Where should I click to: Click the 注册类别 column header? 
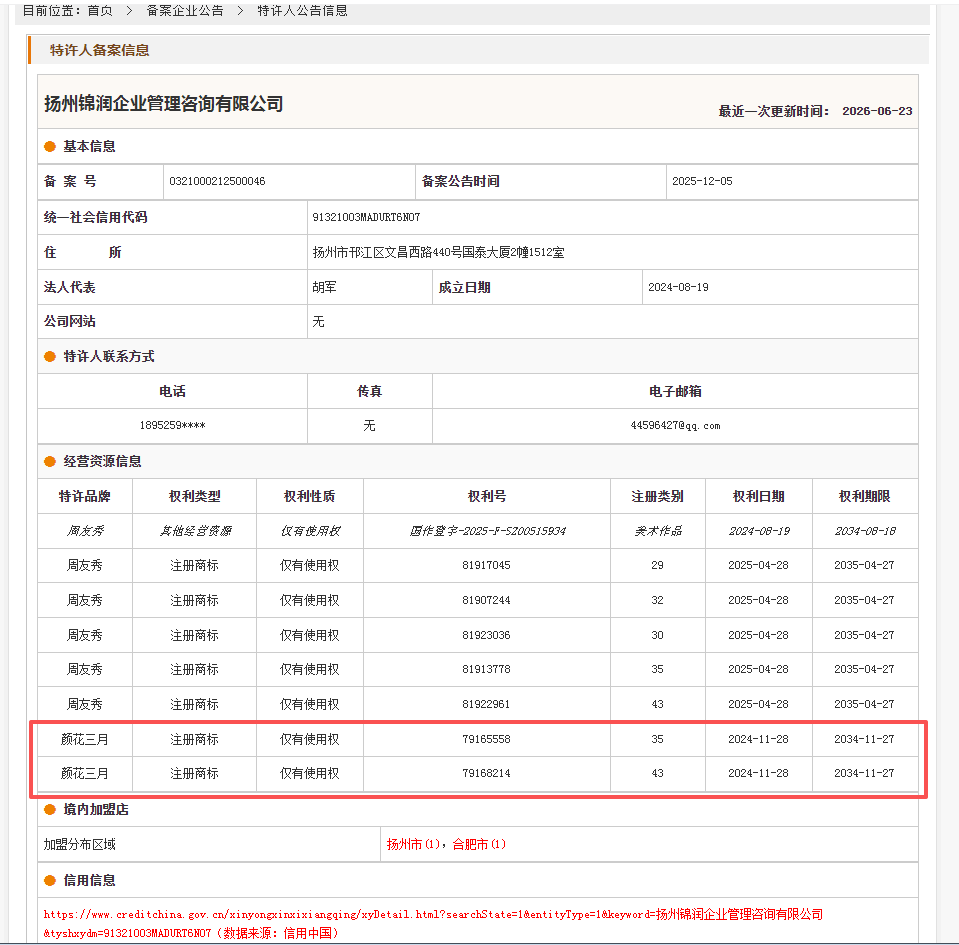coord(657,496)
